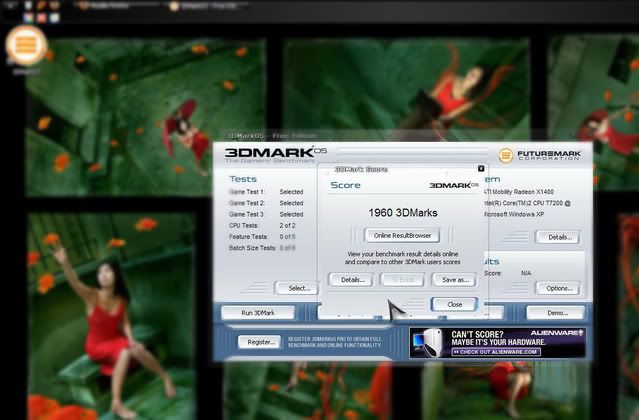Open the Select... tests button
The height and width of the screenshot is (420, 639).
coord(297,288)
